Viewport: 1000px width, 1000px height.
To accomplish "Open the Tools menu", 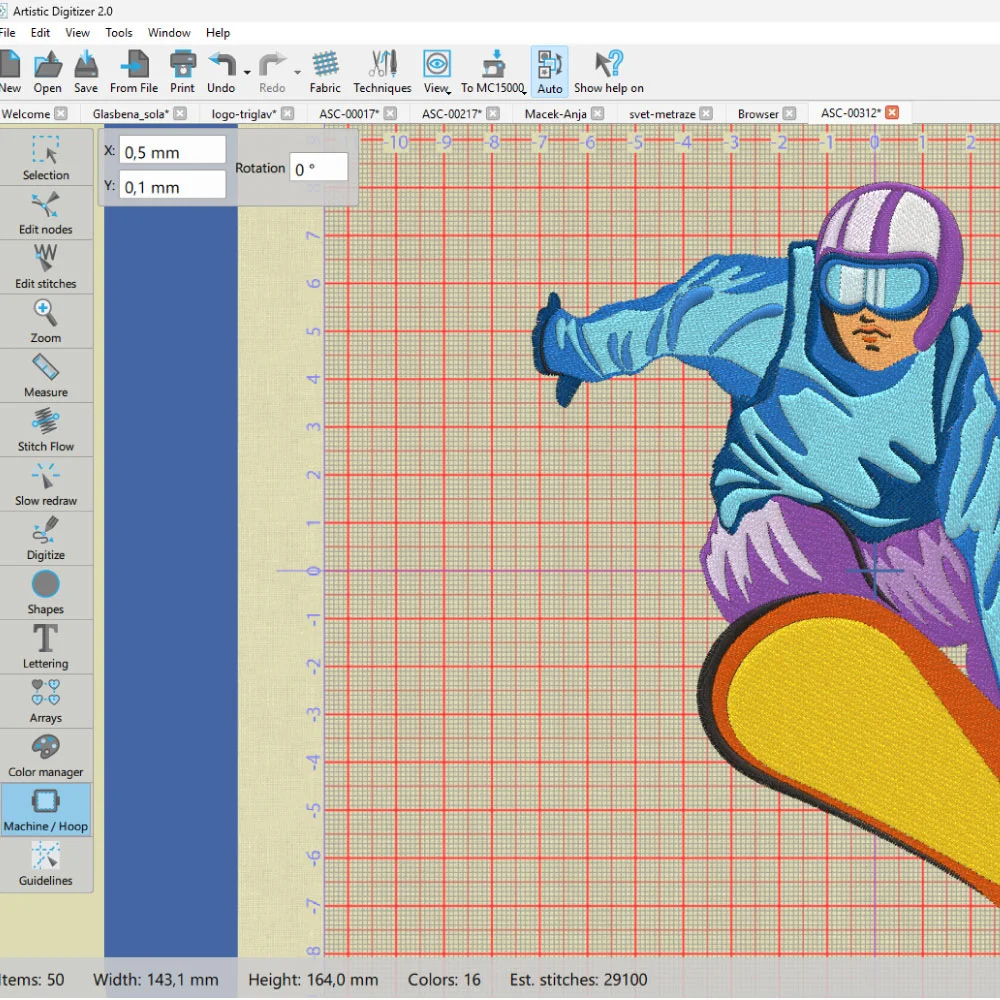I will (119, 33).
